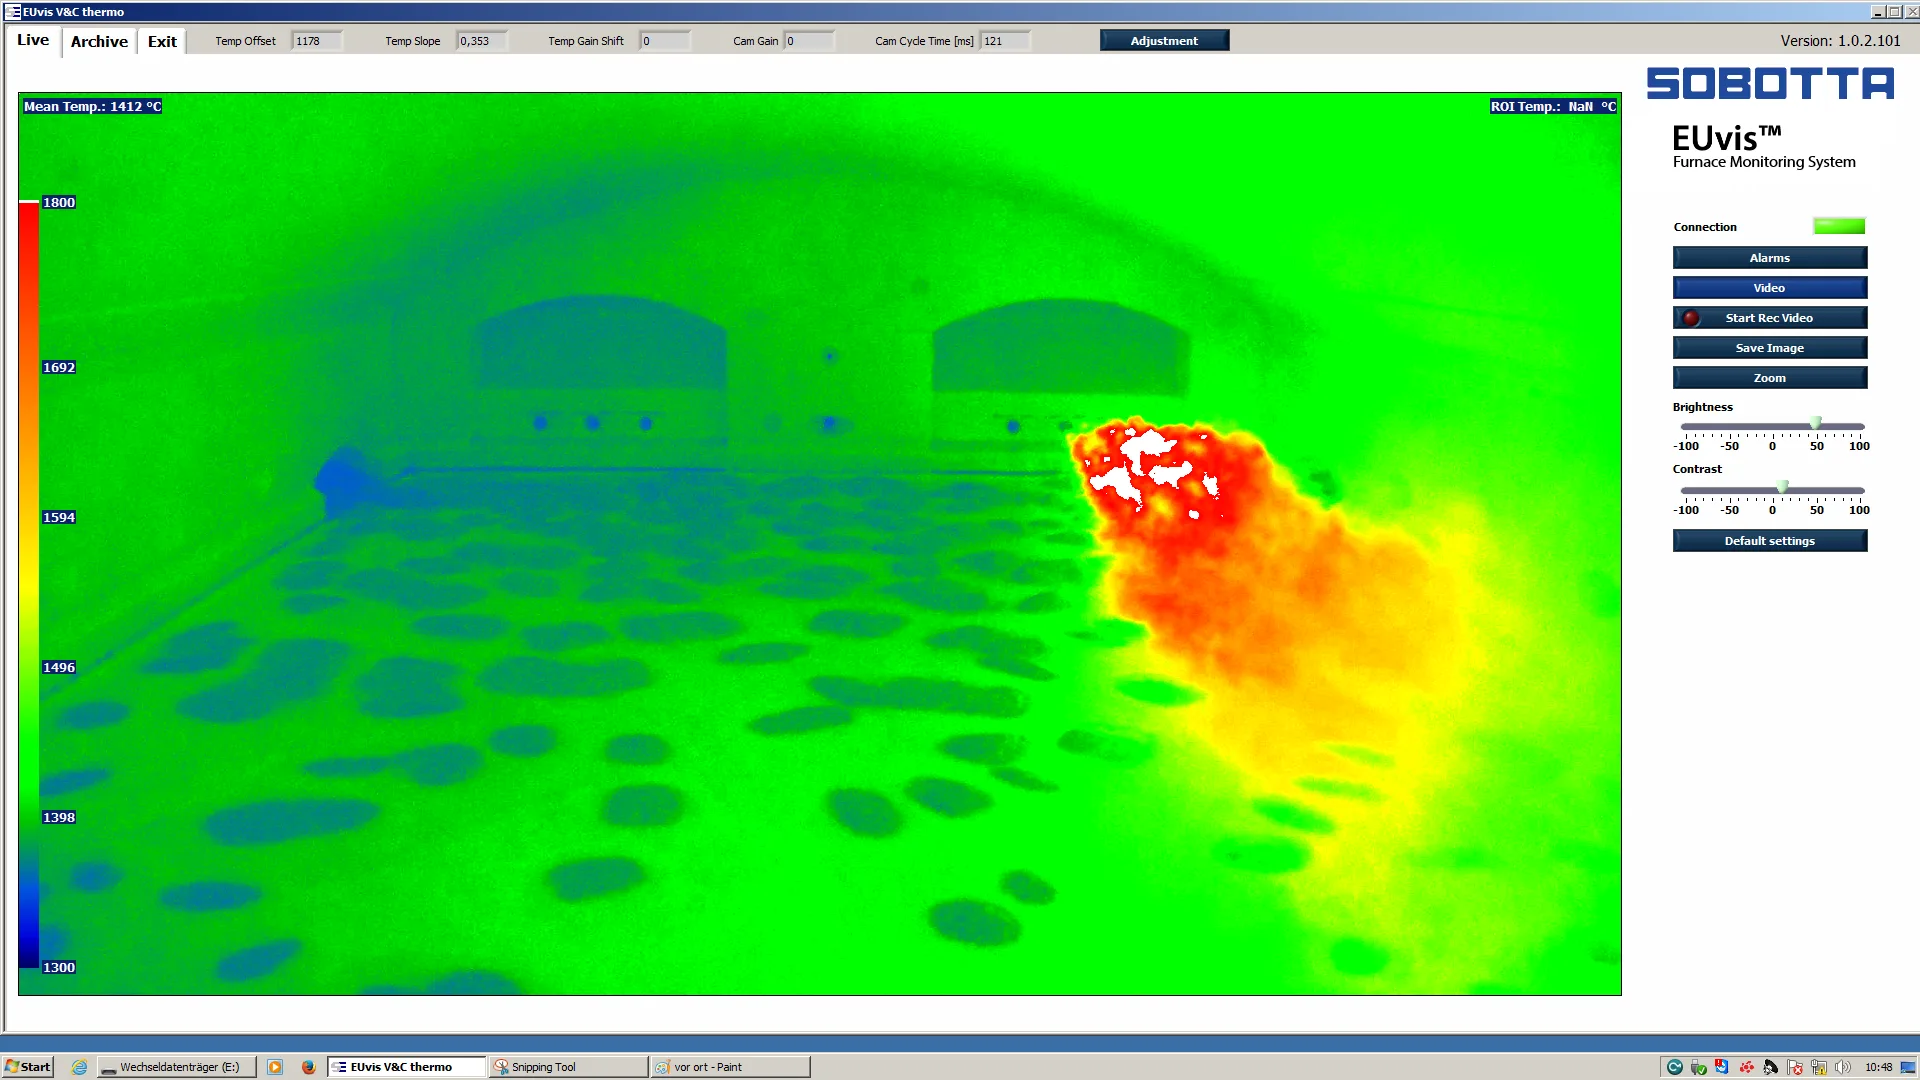Click the Action Center flag tray icon
The height and width of the screenshot is (1080, 1920).
(1795, 1067)
